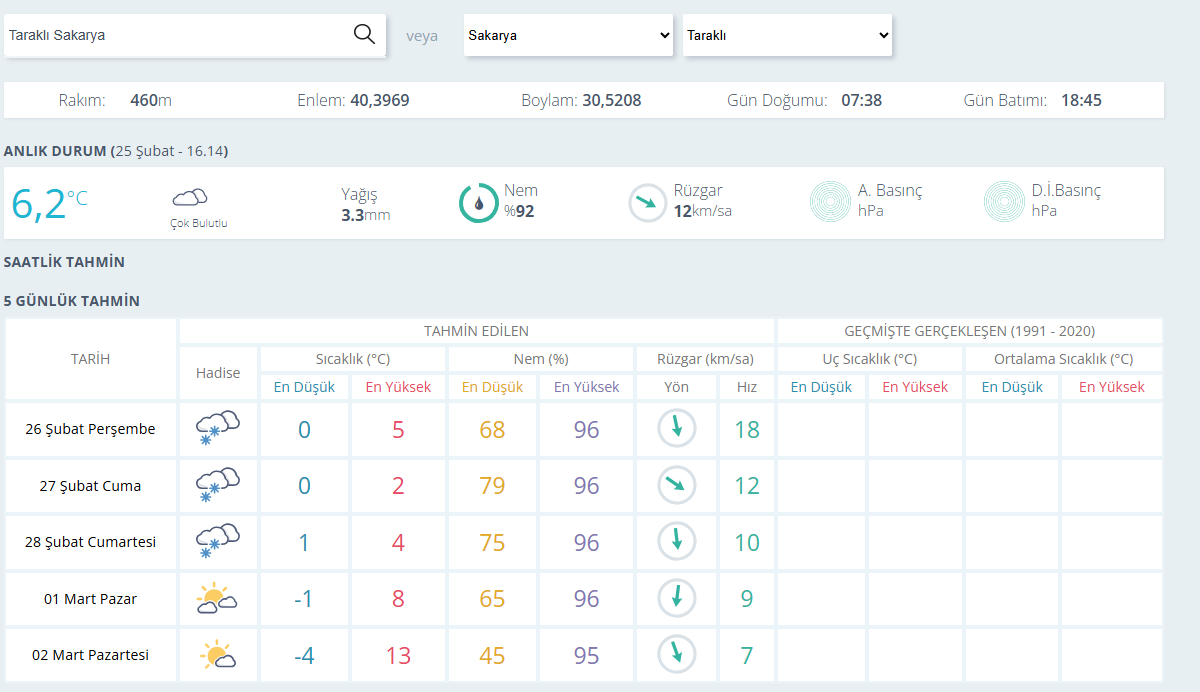Click the partly sunny icon for 01 Mart Pazar
The width and height of the screenshot is (1200, 692).
coord(217,599)
